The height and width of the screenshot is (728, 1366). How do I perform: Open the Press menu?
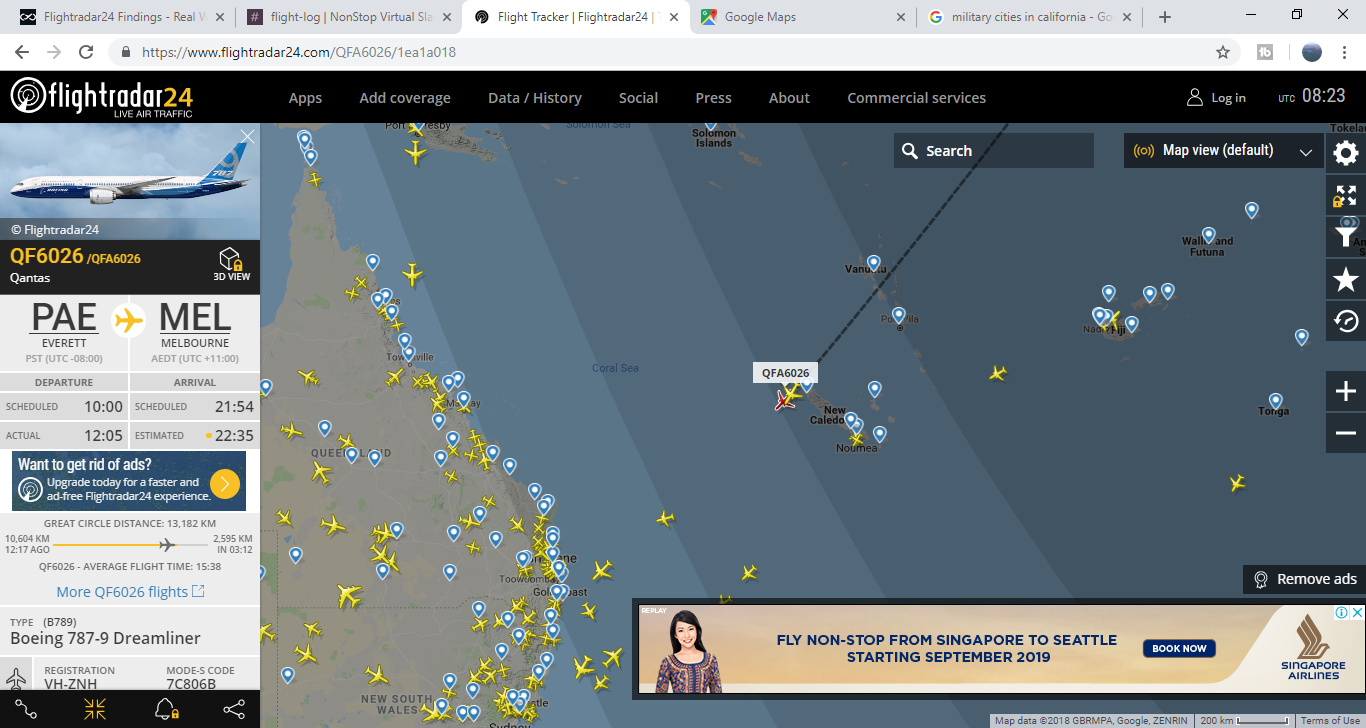tap(713, 98)
